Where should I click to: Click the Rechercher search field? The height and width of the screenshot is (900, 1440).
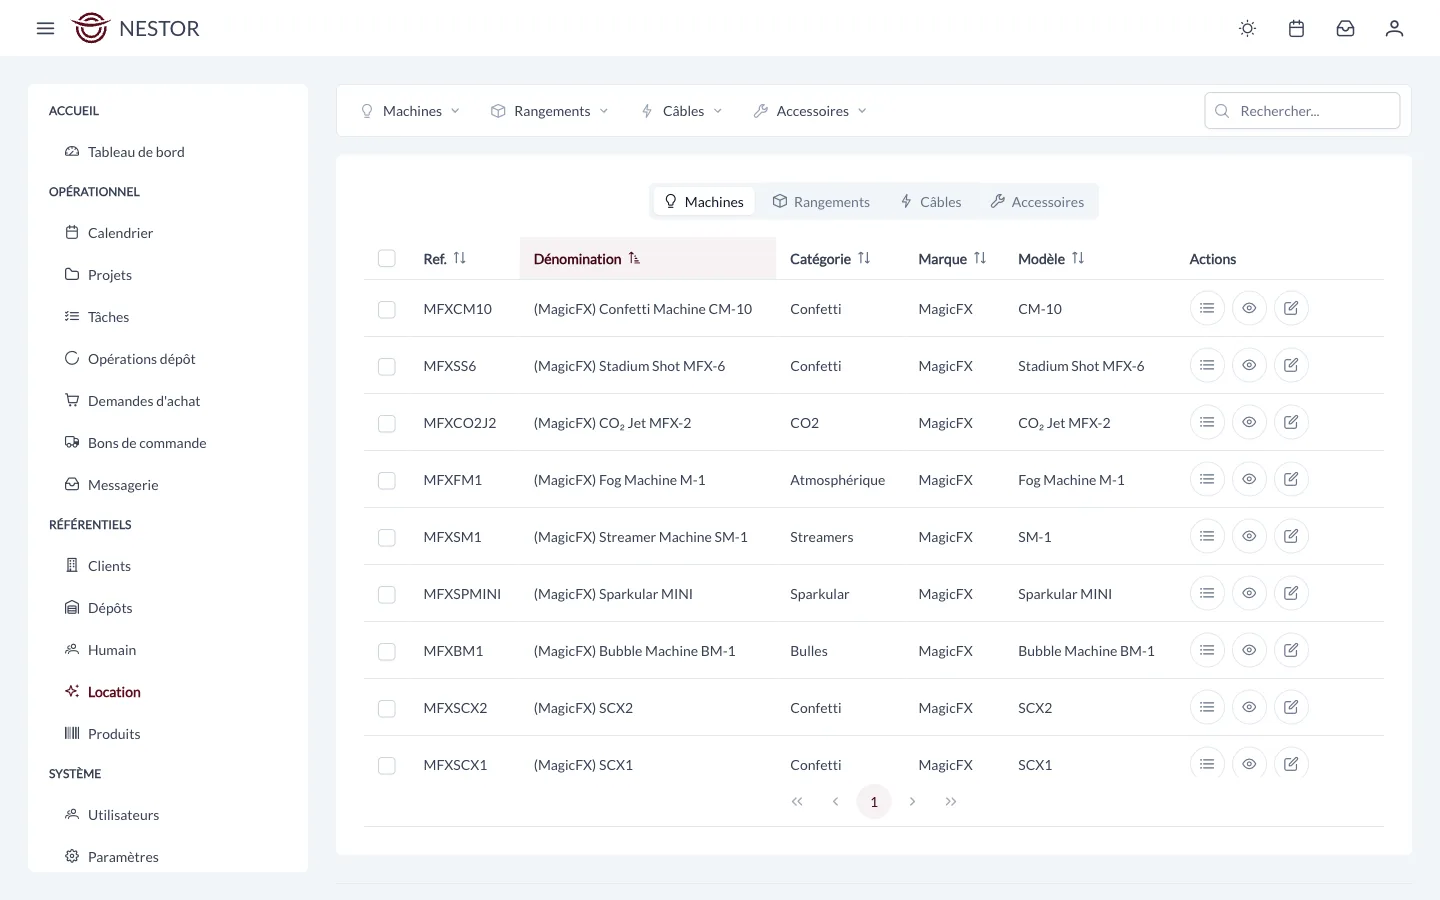(1302, 111)
